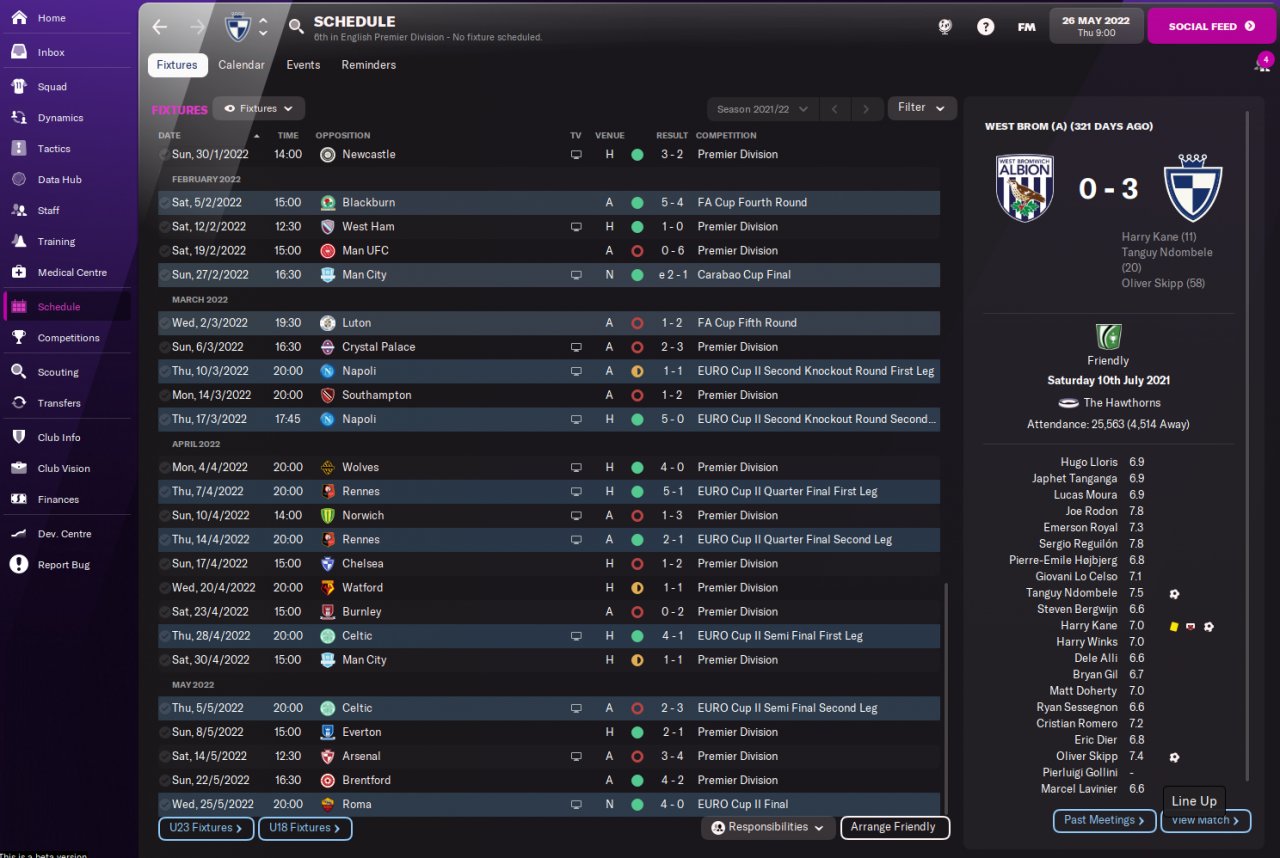The width and height of the screenshot is (1280, 858).
Task: Open the notifications icon showing badge 4
Action: point(1262,64)
